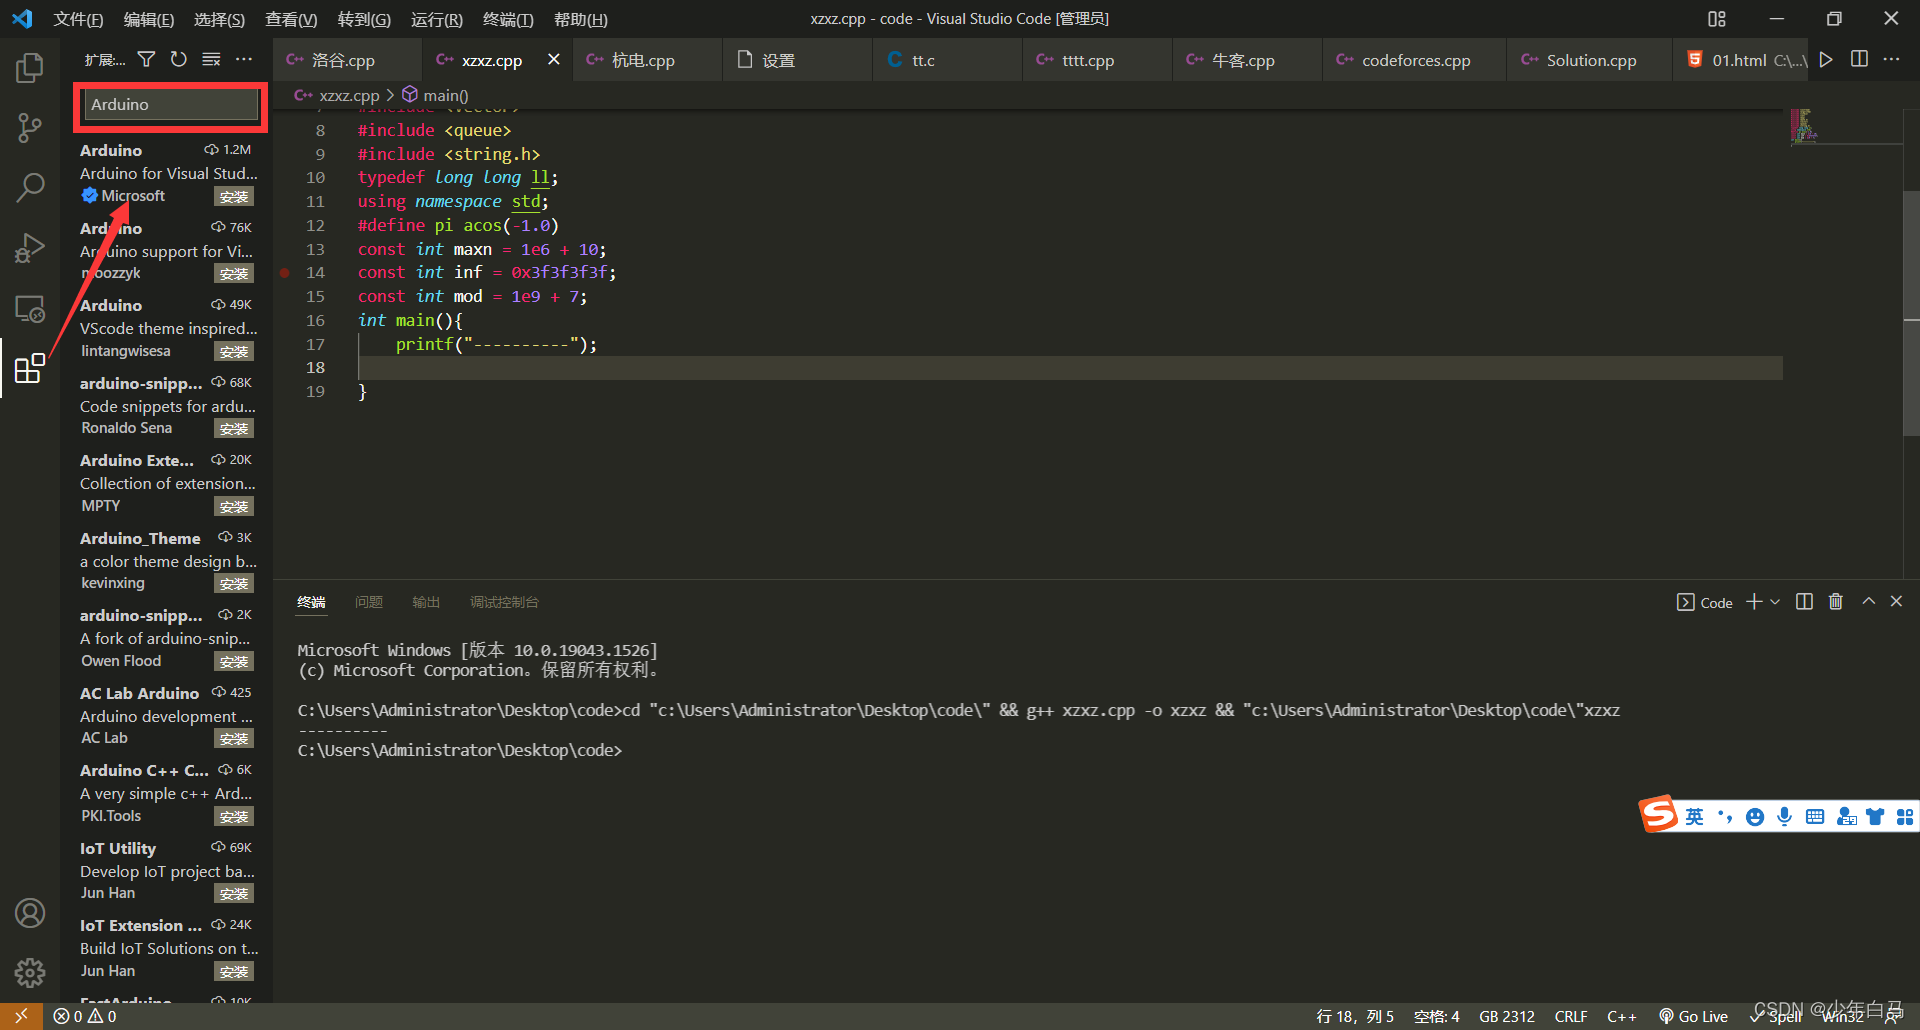Open the 文件(F) menu

[x=78, y=19]
